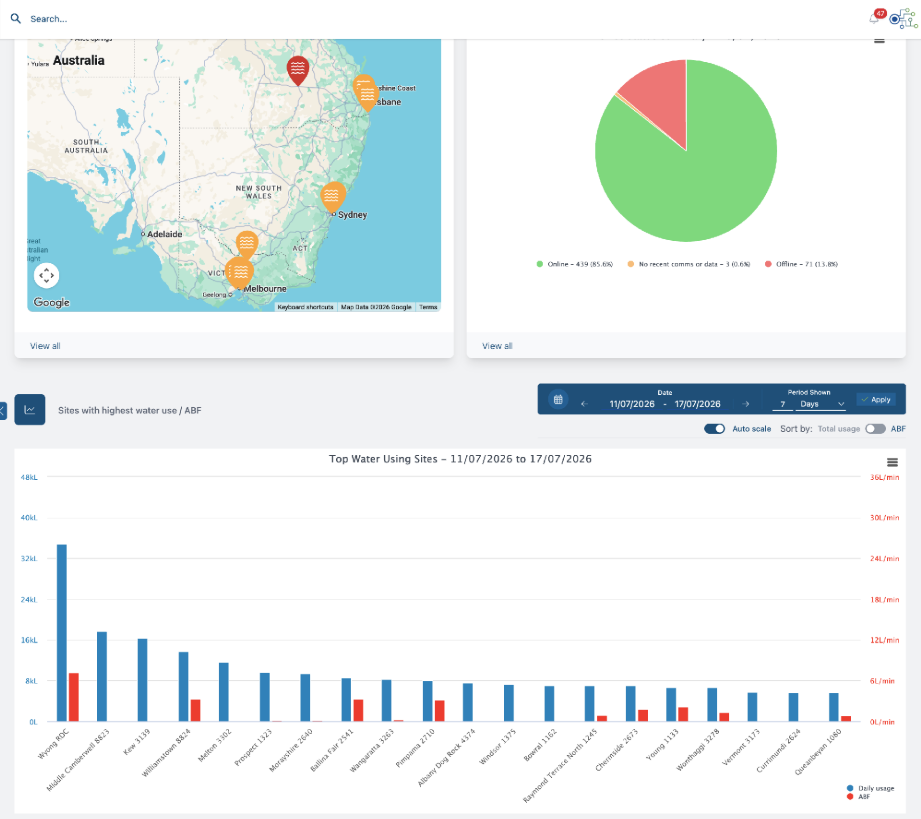The height and width of the screenshot is (819, 921).
Task: Click the Kew 3139 usage bar
Action: point(143,680)
